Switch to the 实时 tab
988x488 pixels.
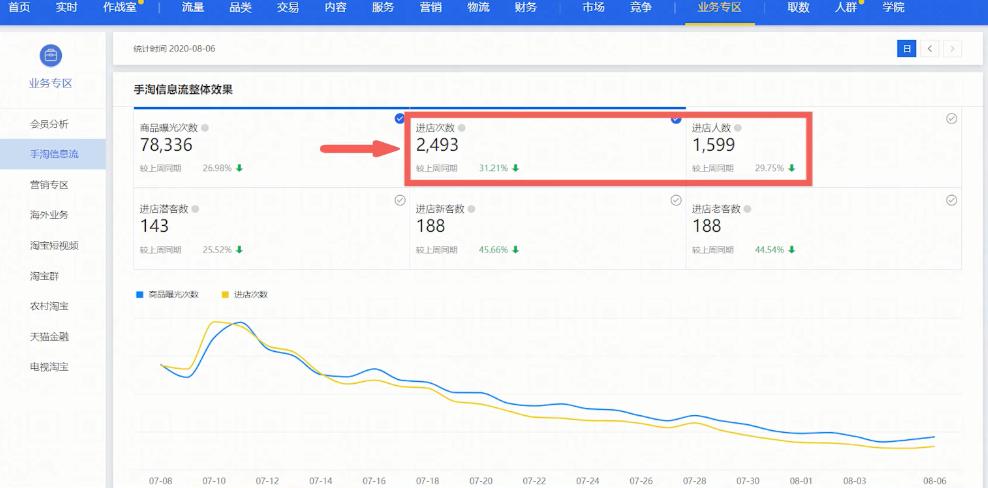tap(66, 8)
